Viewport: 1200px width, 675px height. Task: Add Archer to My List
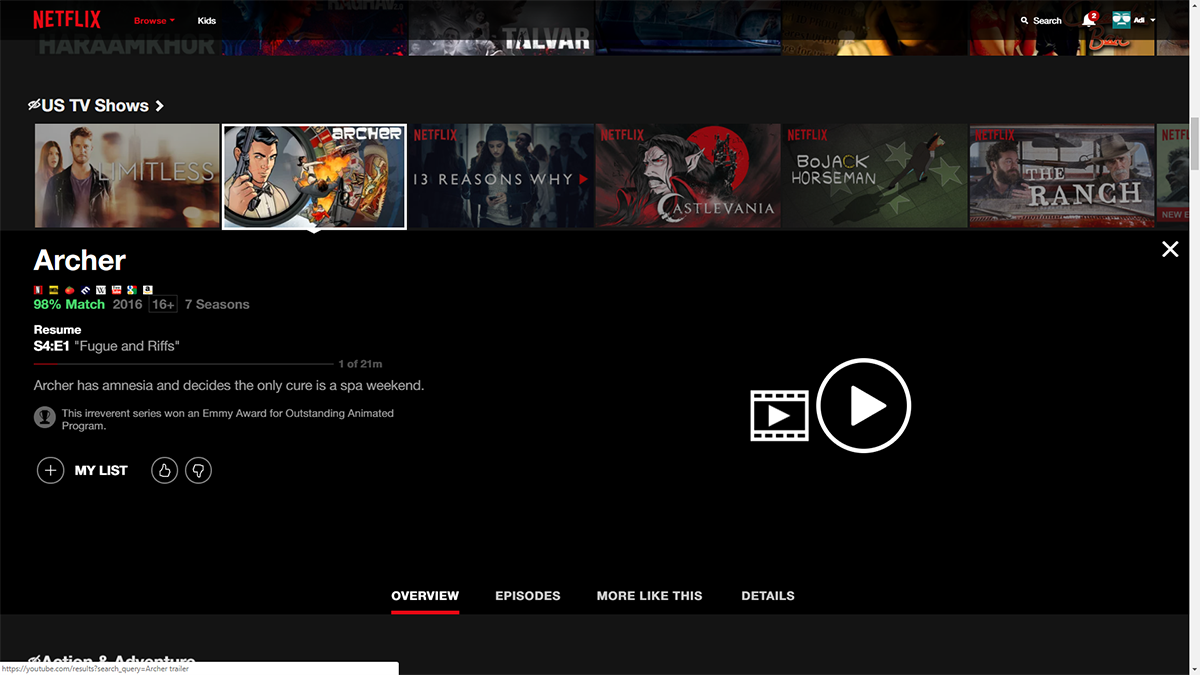click(x=51, y=470)
